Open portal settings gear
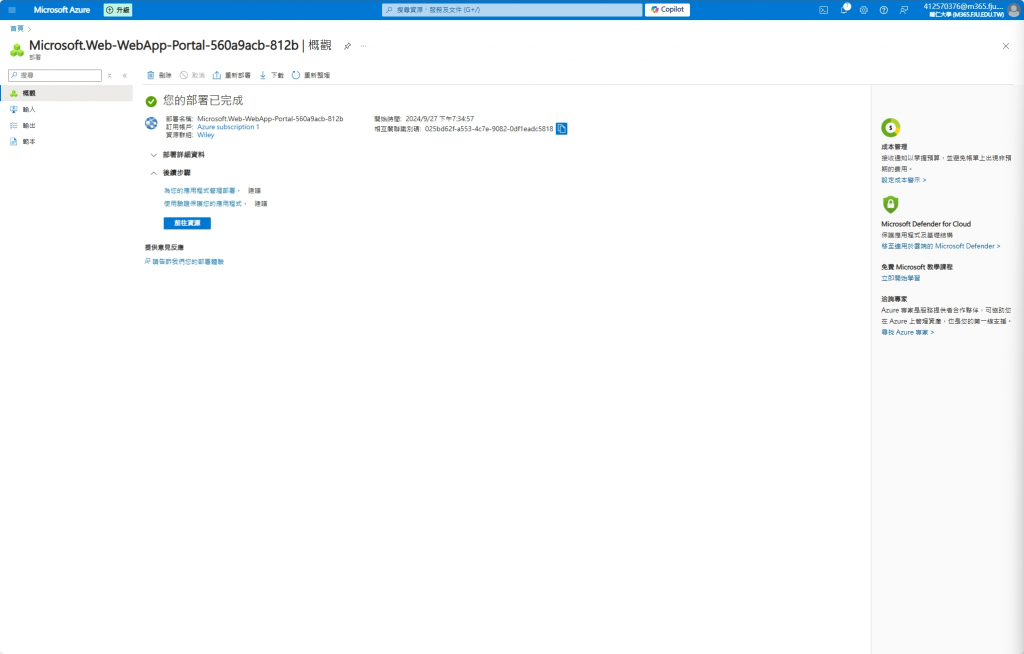Viewport: 1024px width, 654px height. click(x=864, y=10)
